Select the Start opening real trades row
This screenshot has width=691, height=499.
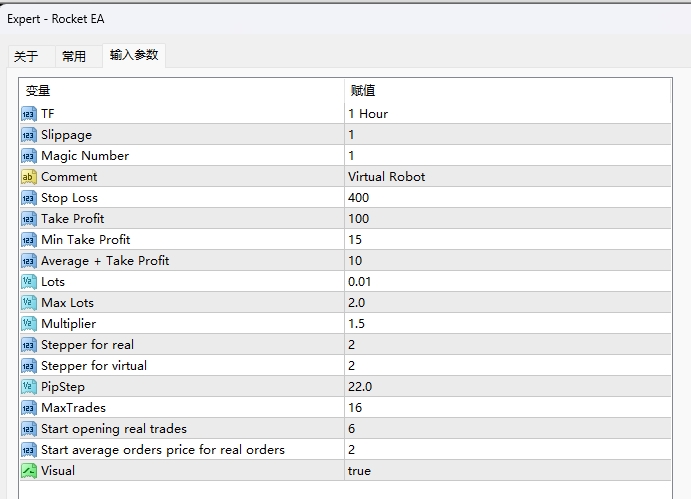[x=114, y=429]
